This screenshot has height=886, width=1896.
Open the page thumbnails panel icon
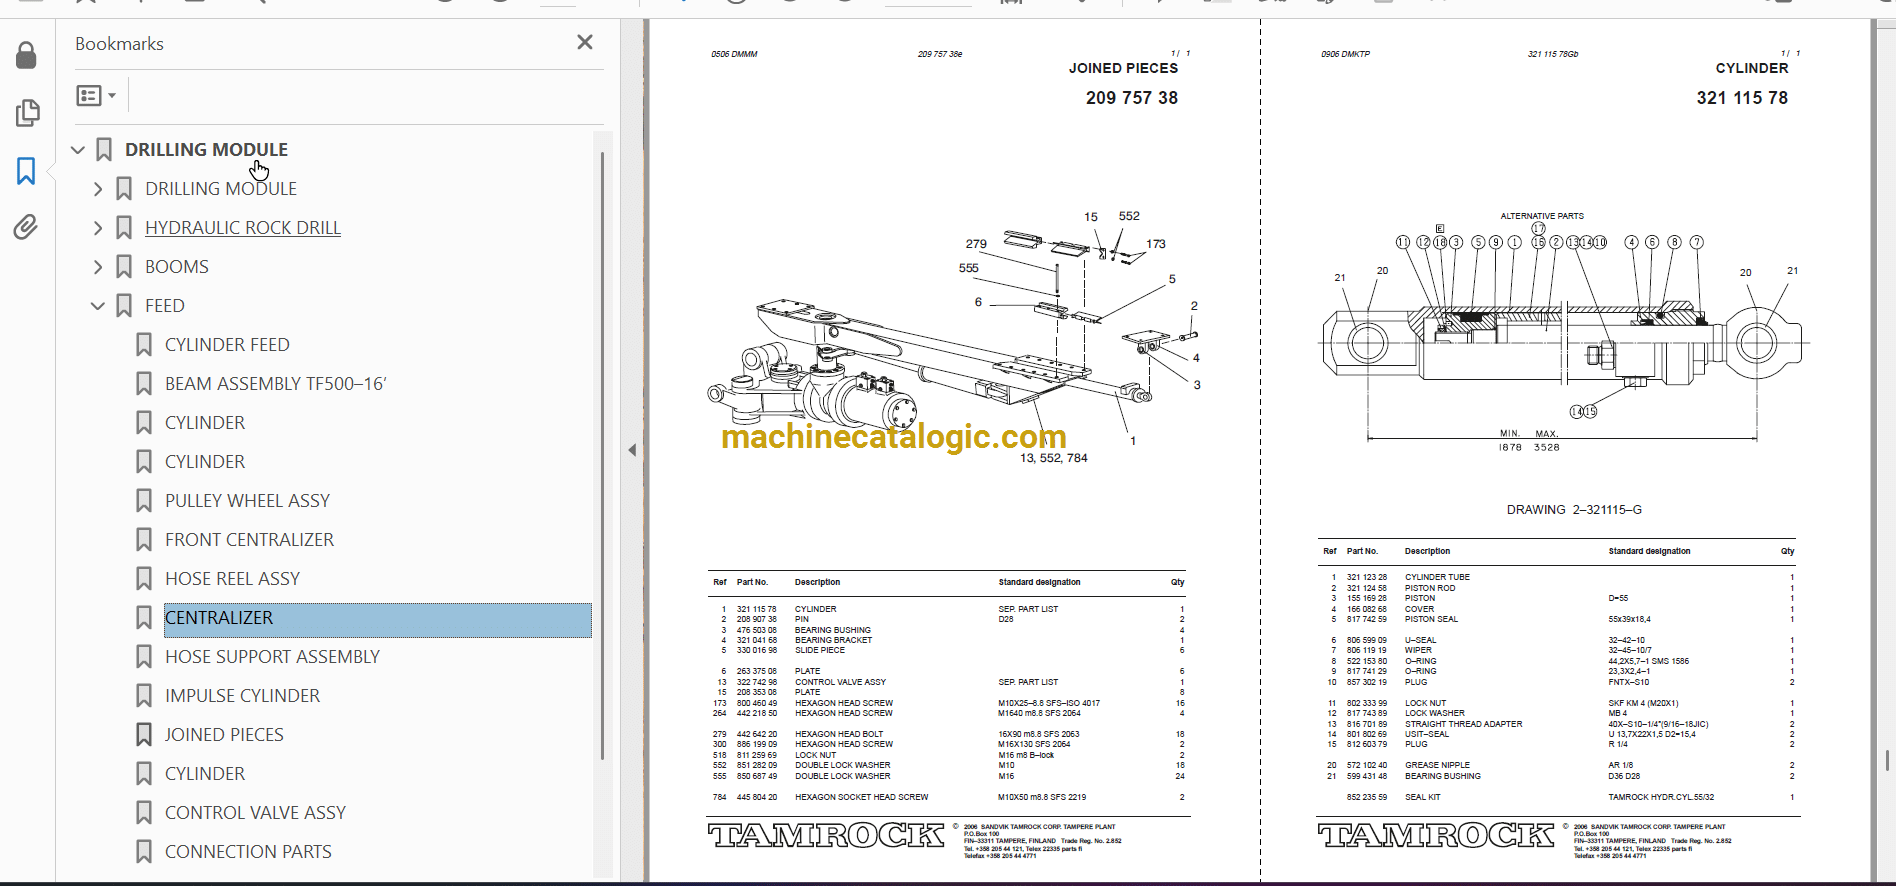click(27, 113)
